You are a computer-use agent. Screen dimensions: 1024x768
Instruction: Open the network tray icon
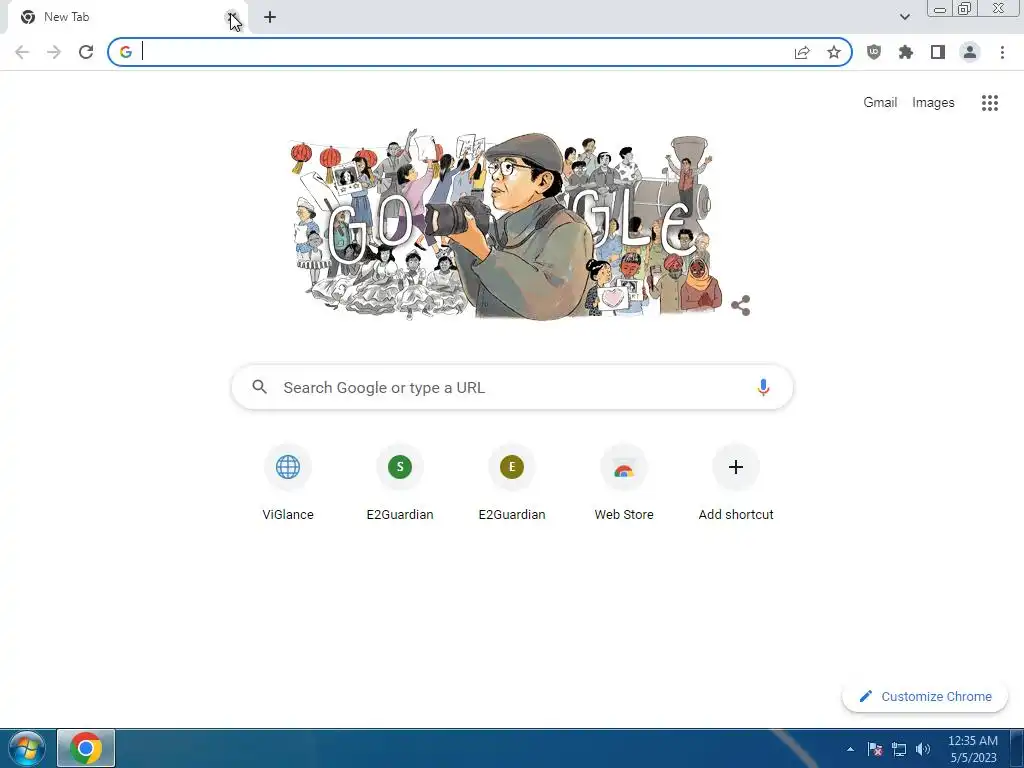click(x=899, y=749)
